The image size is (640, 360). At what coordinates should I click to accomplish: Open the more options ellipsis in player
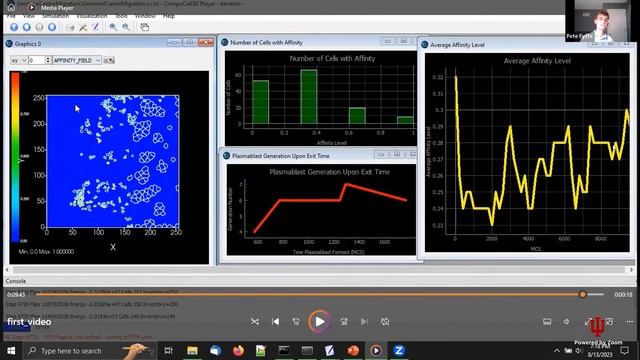(x=629, y=322)
